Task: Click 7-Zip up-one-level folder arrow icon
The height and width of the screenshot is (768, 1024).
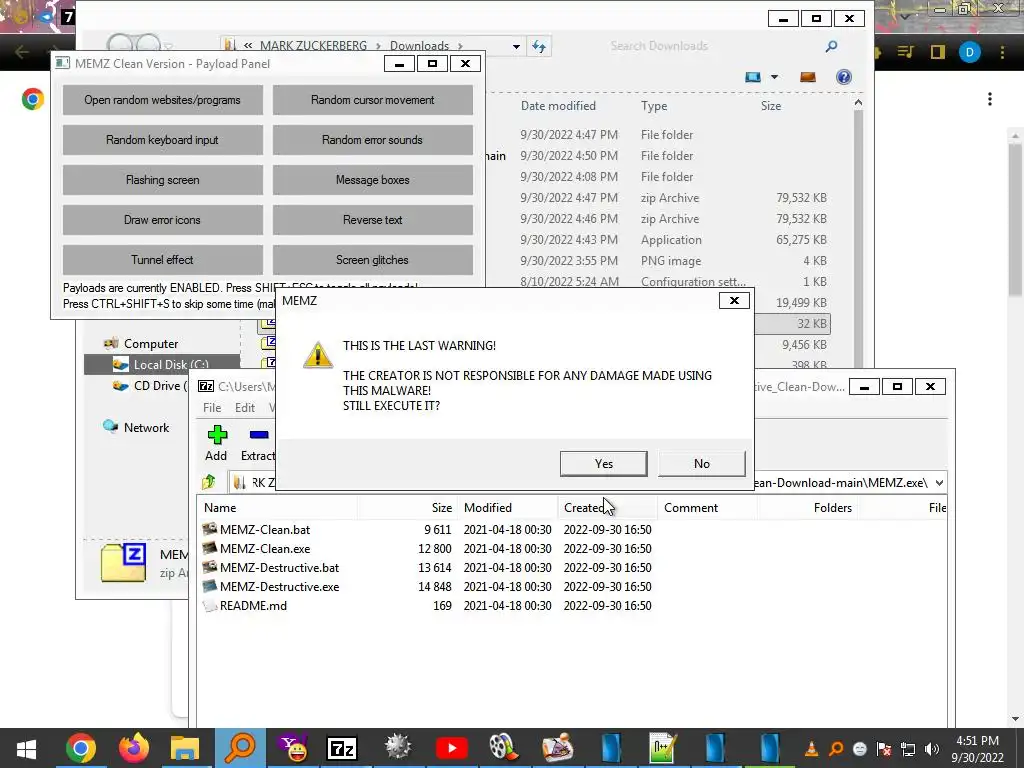Action: 208,483
